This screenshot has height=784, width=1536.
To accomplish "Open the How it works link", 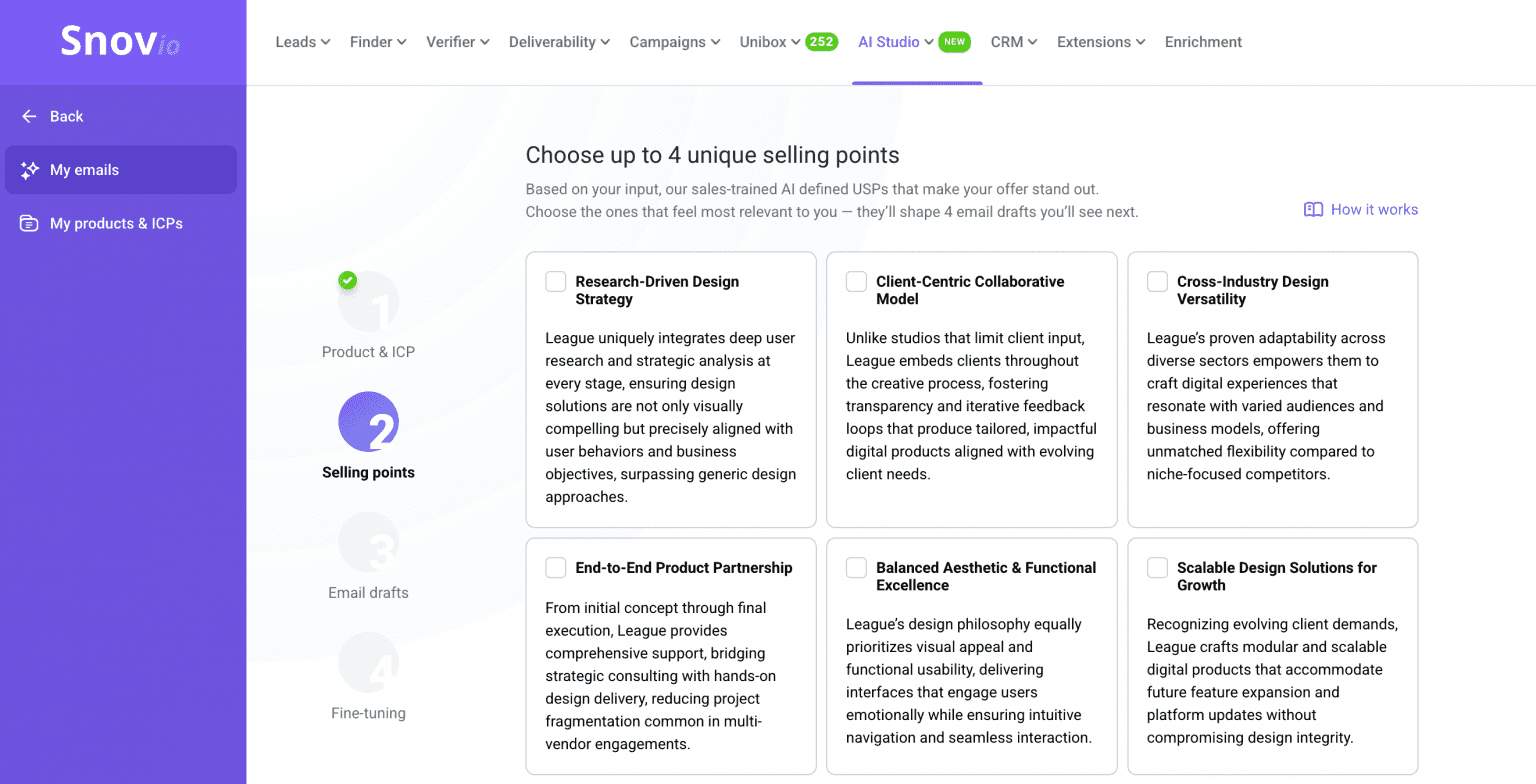I will [x=1374, y=209].
